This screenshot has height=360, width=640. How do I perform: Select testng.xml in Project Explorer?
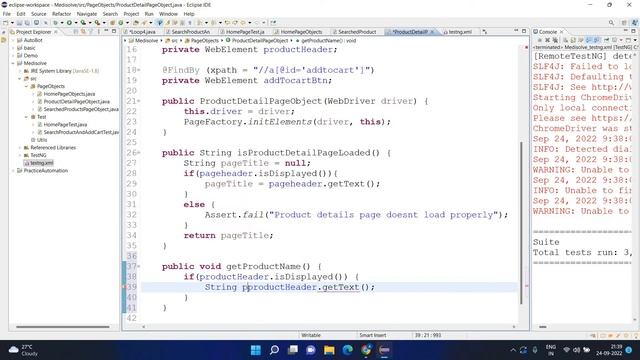click(x=42, y=163)
